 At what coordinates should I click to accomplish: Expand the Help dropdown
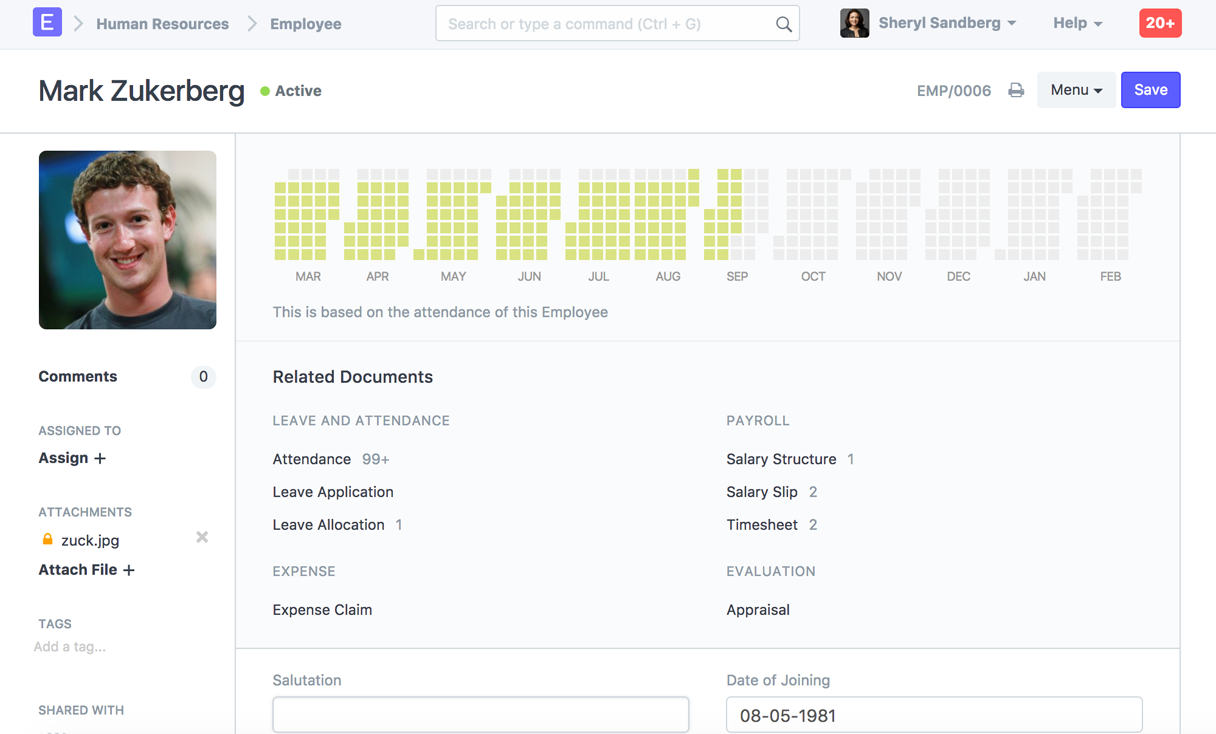point(1077,23)
